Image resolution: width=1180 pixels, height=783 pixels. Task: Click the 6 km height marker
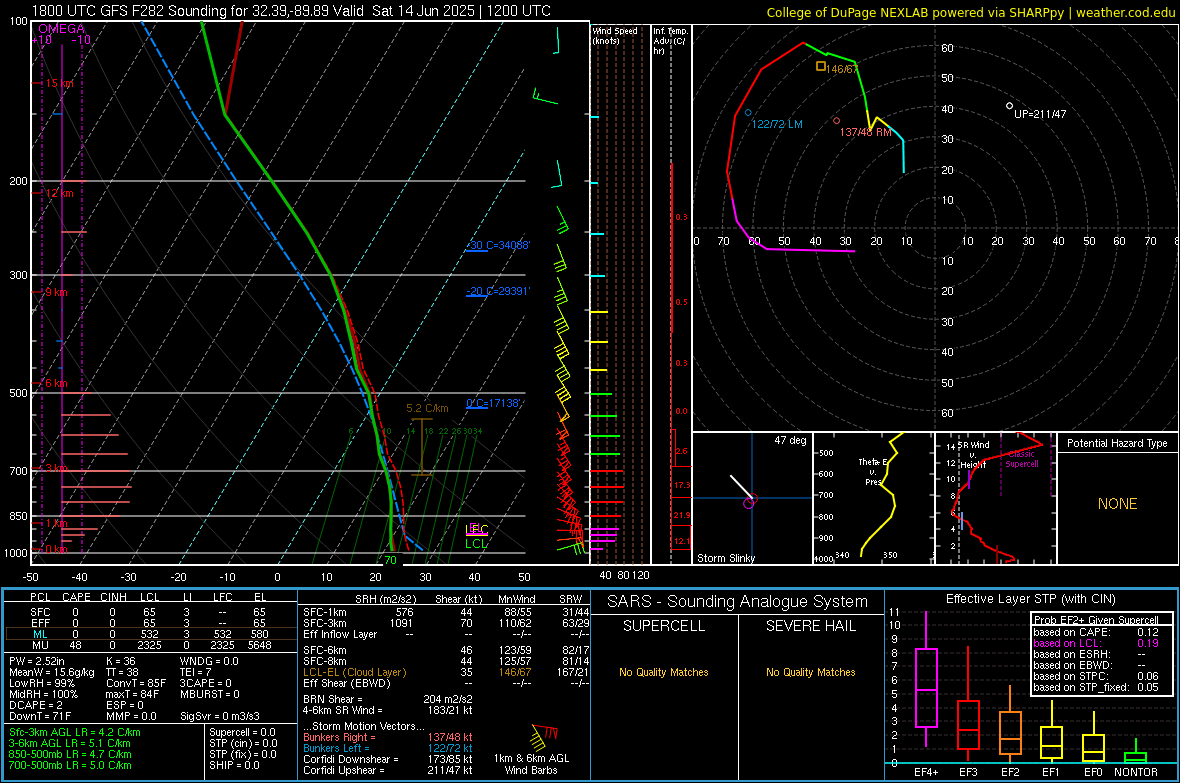pyautogui.click(x=56, y=383)
